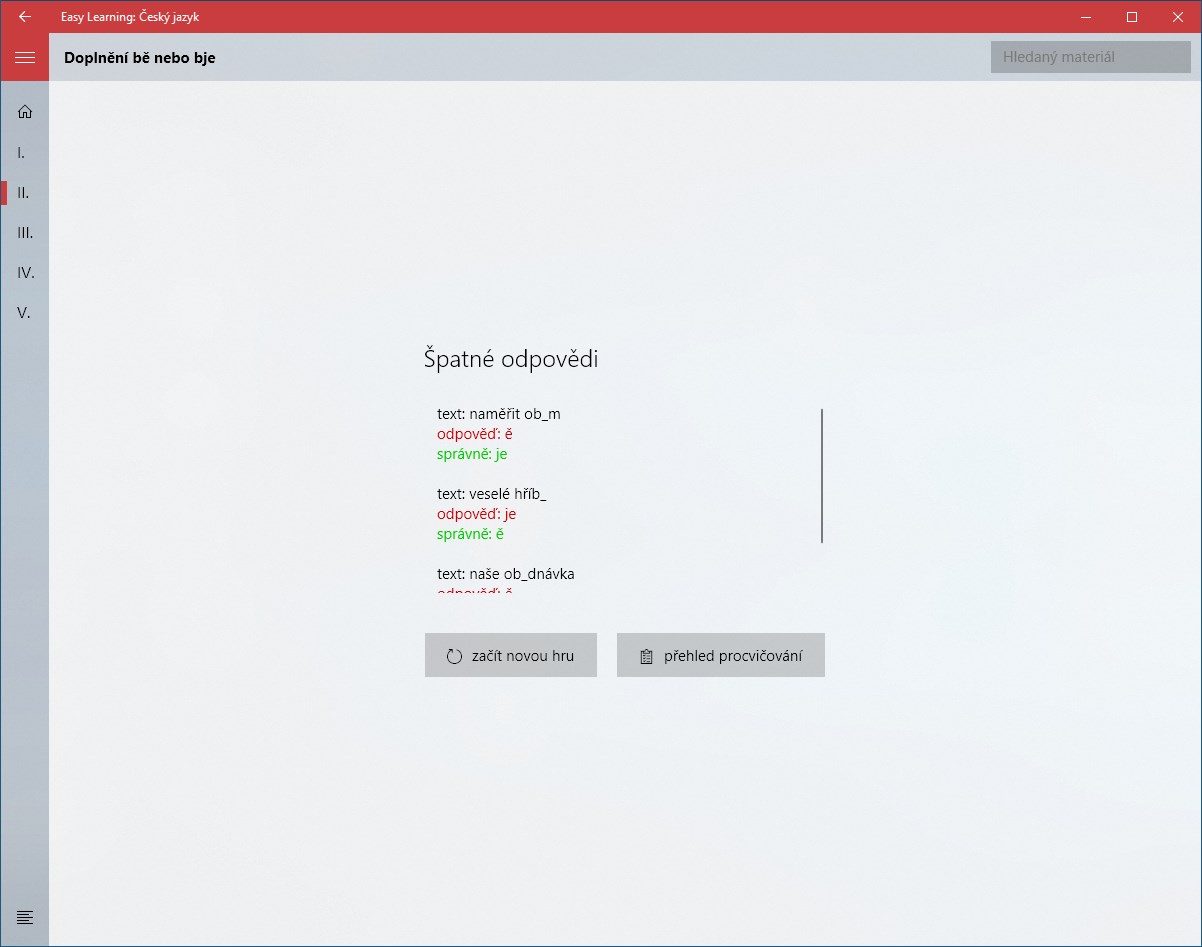Select text row veselé hříb_
The height and width of the screenshot is (947, 1202).
pos(492,494)
